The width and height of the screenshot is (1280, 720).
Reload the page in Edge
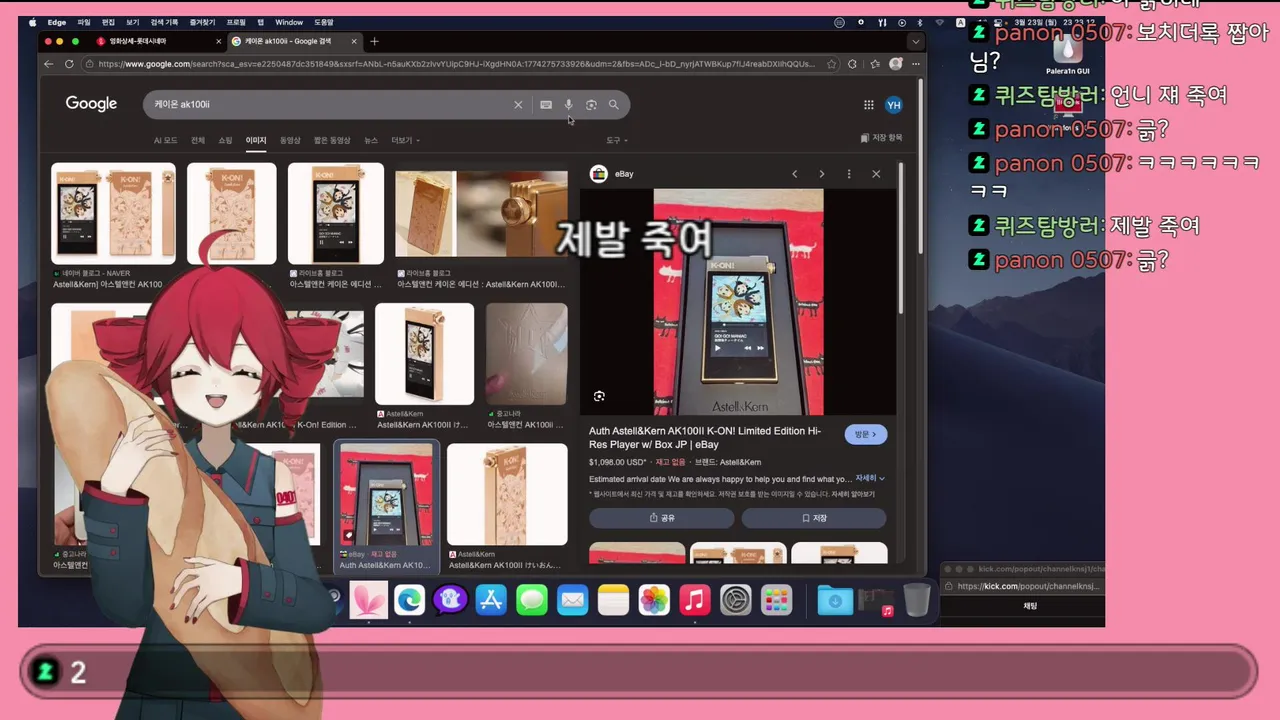(69, 64)
